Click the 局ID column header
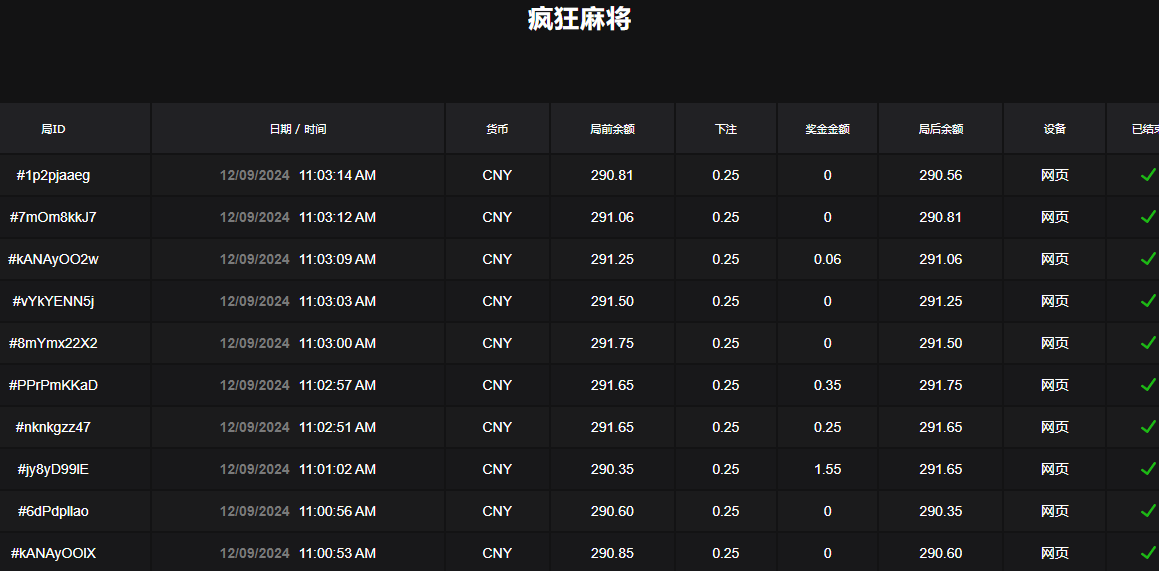Image resolution: width=1159 pixels, height=571 pixels. click(53, 129)
